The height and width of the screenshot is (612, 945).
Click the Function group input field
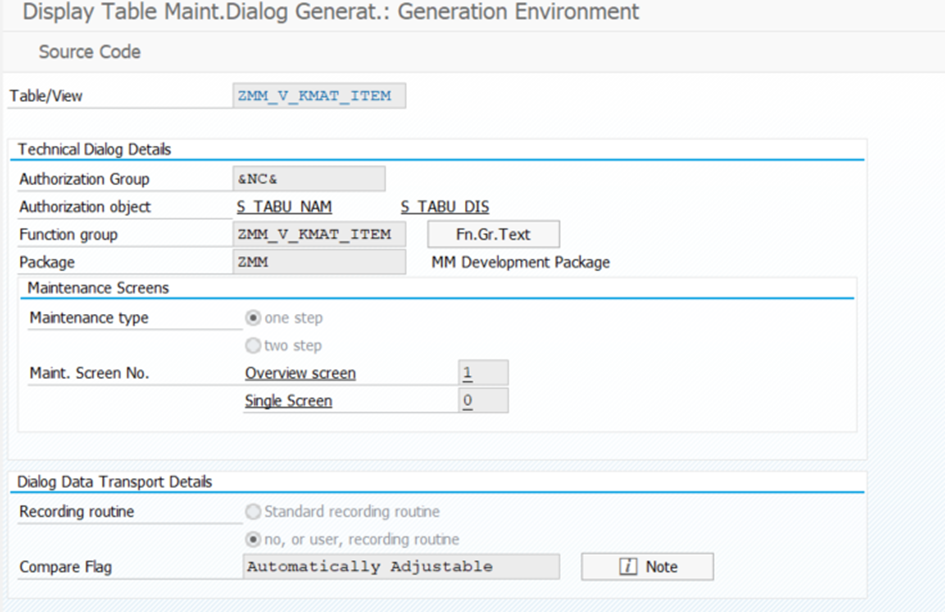[x=319, y=235]
